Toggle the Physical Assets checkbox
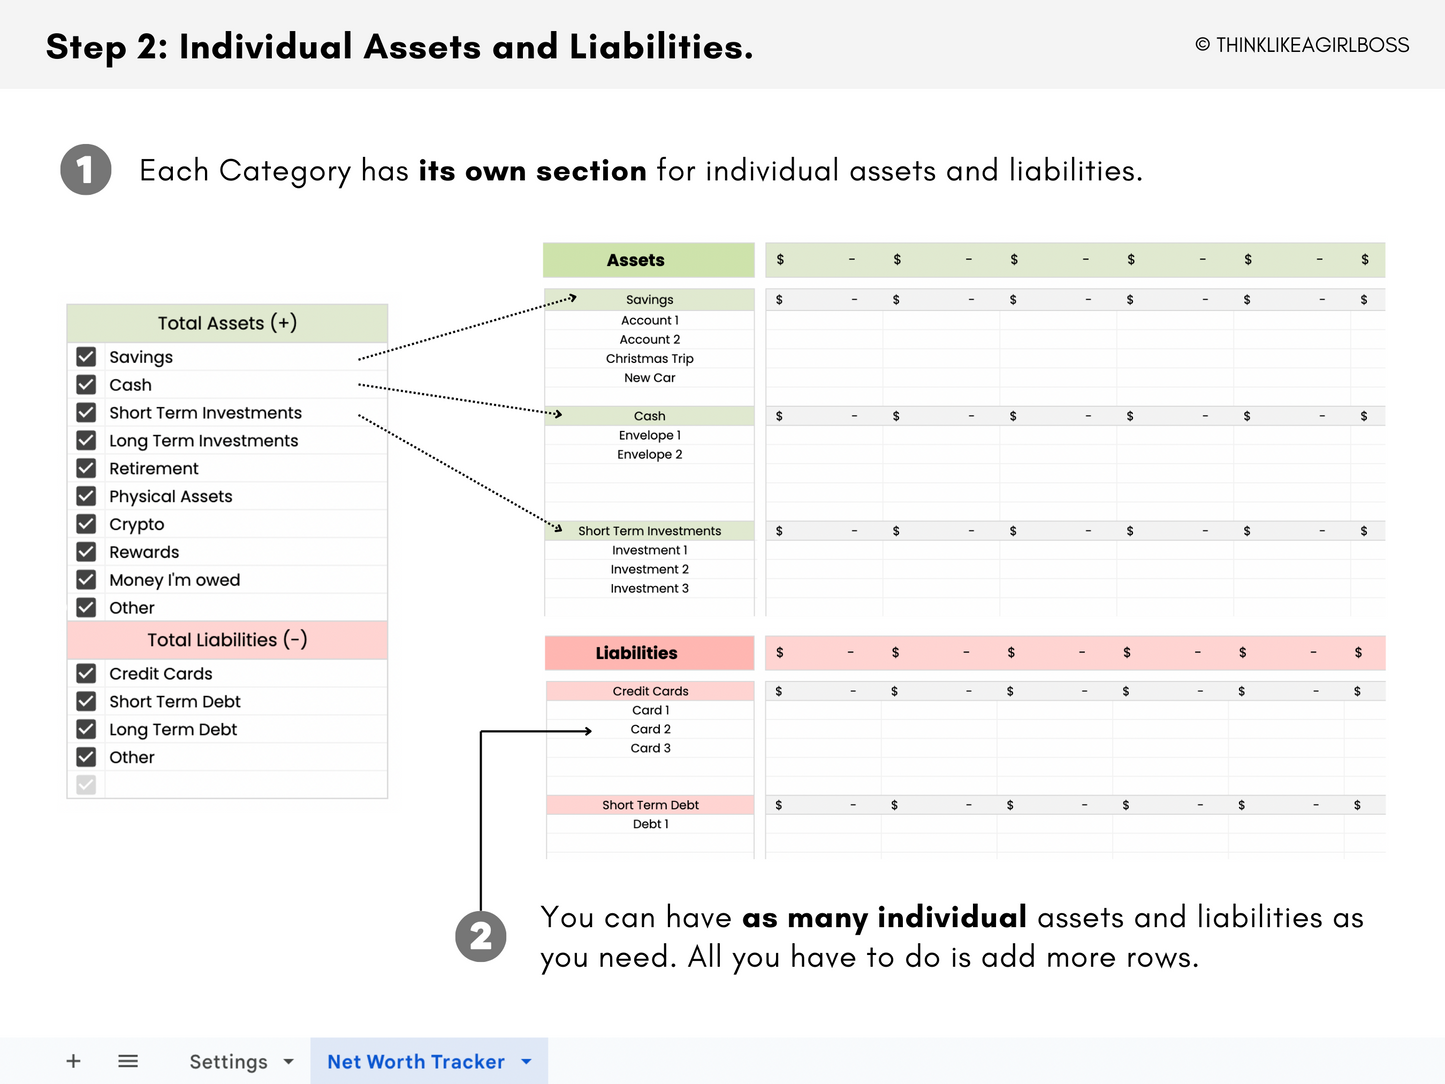1445x1084 pixels. point(86,496)
